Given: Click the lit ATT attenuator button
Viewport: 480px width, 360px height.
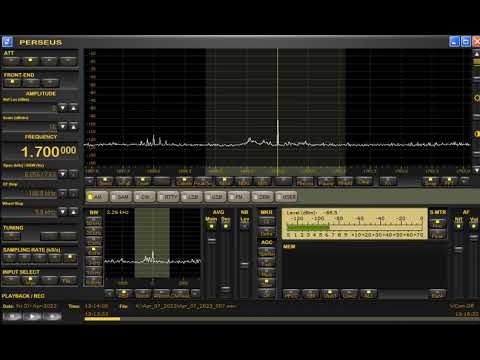Looking at the screenshot, I should (30, 60).
